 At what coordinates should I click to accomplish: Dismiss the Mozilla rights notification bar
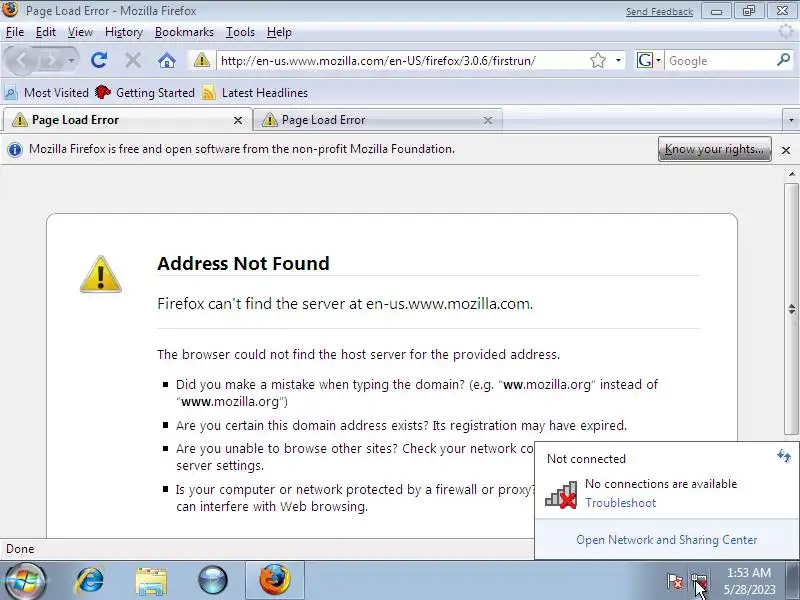pyautogui.click(x=786, y=150)
